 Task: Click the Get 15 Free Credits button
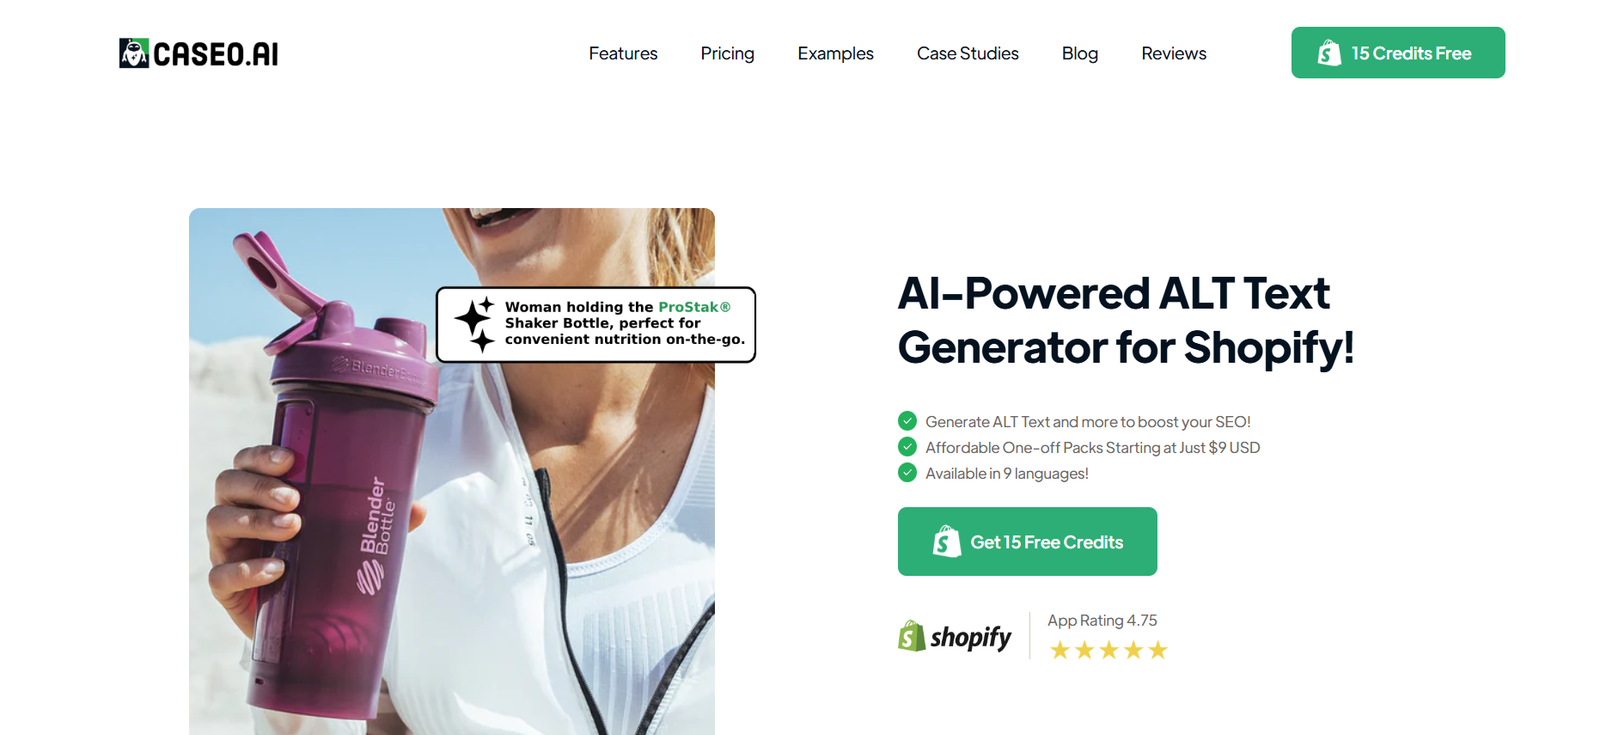[1027, 541]
